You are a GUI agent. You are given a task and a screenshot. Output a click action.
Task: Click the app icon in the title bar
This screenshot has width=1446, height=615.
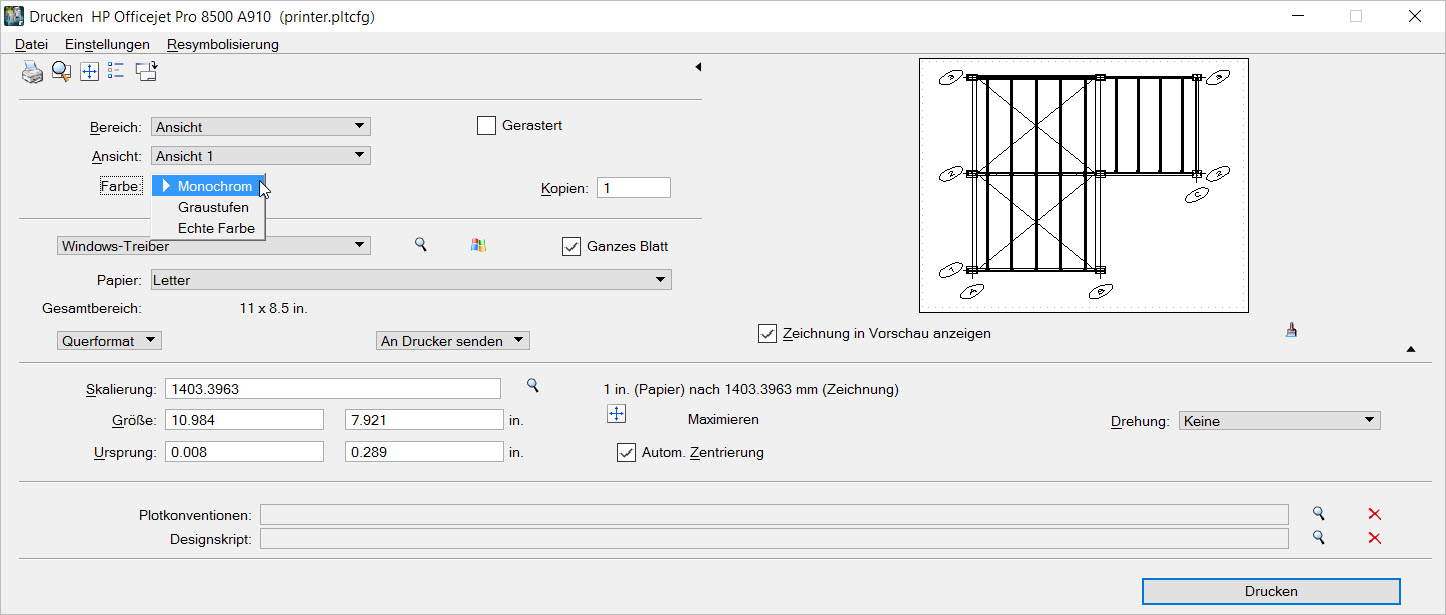tap(15, 16)
